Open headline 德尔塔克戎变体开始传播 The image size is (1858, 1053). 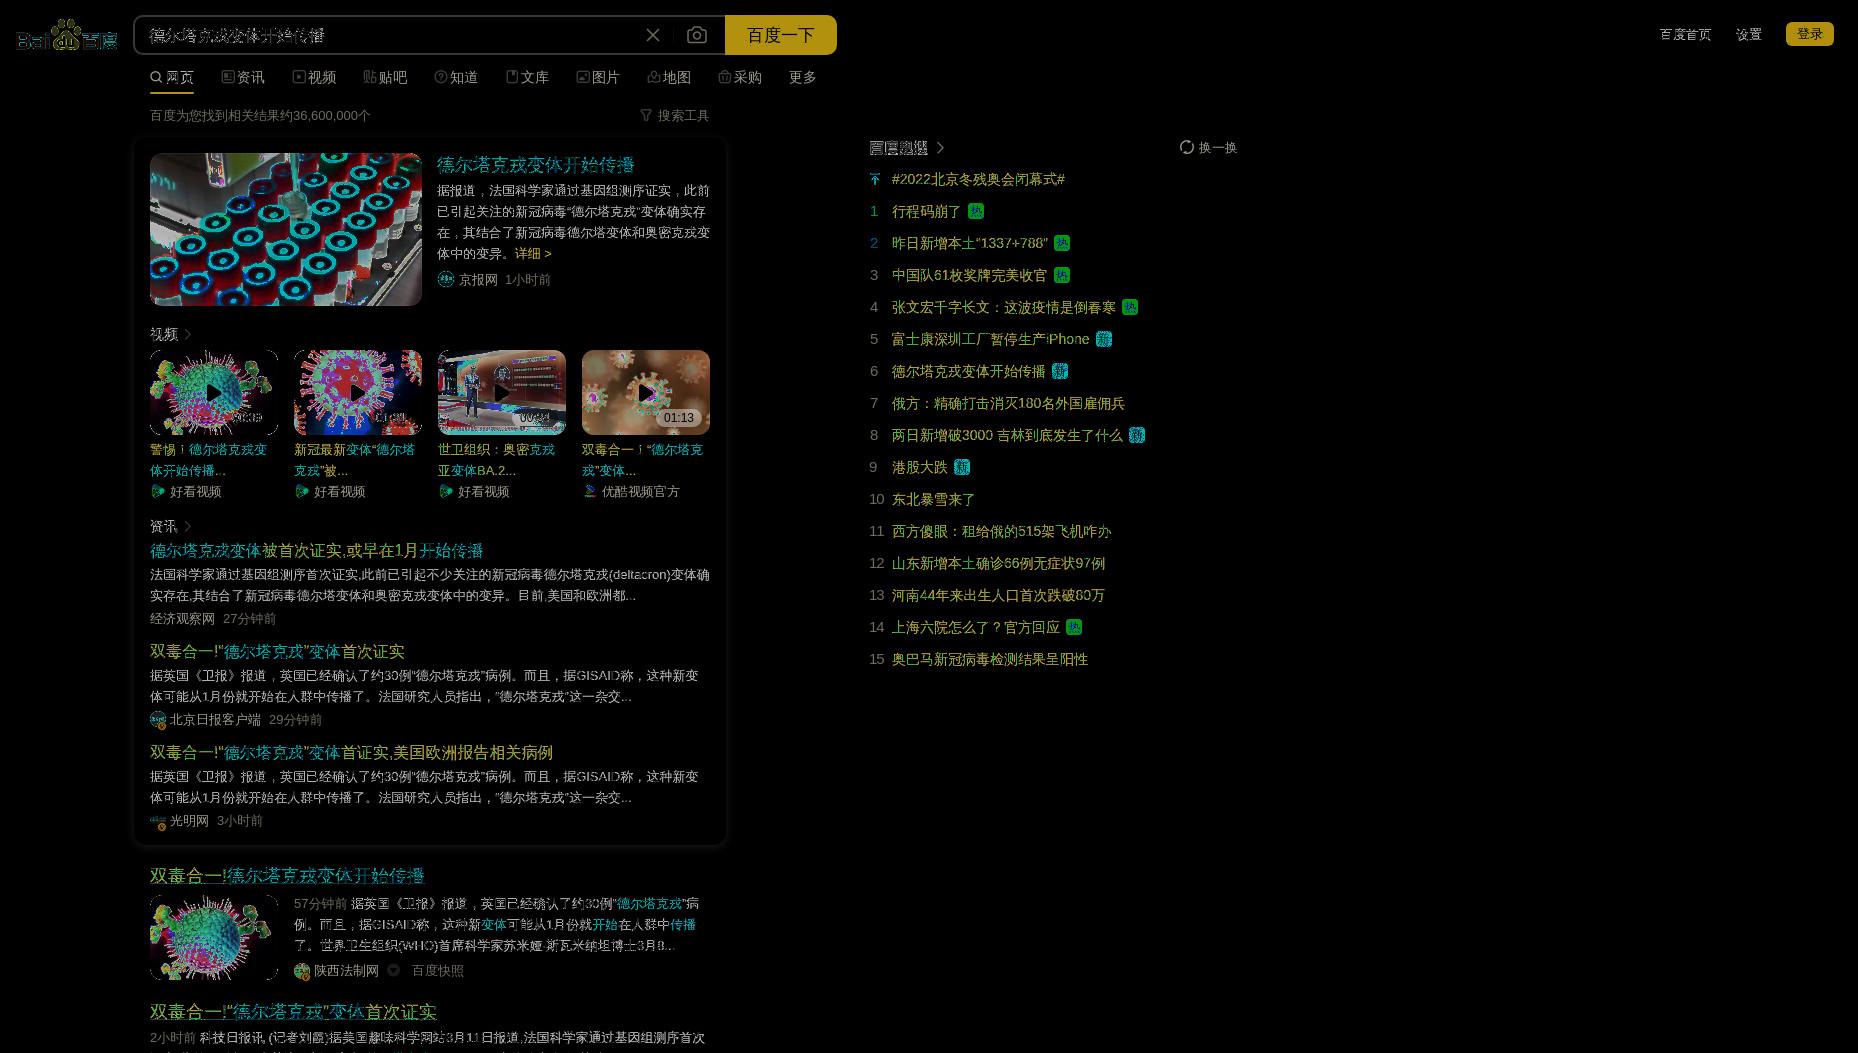click(536, 165)
